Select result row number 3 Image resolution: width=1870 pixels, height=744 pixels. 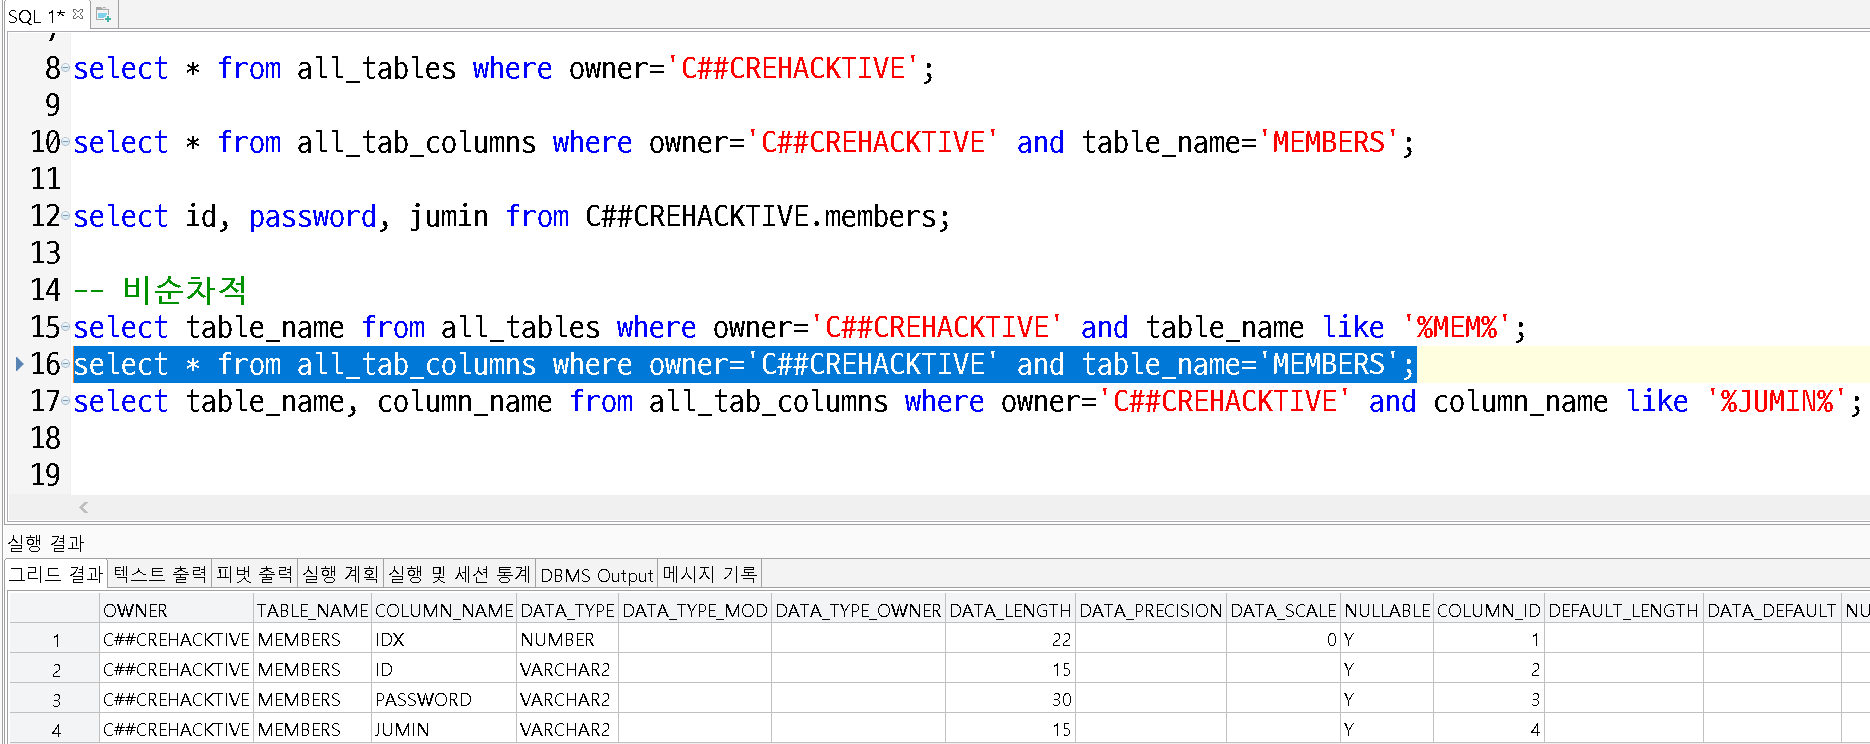coord(56,700)
